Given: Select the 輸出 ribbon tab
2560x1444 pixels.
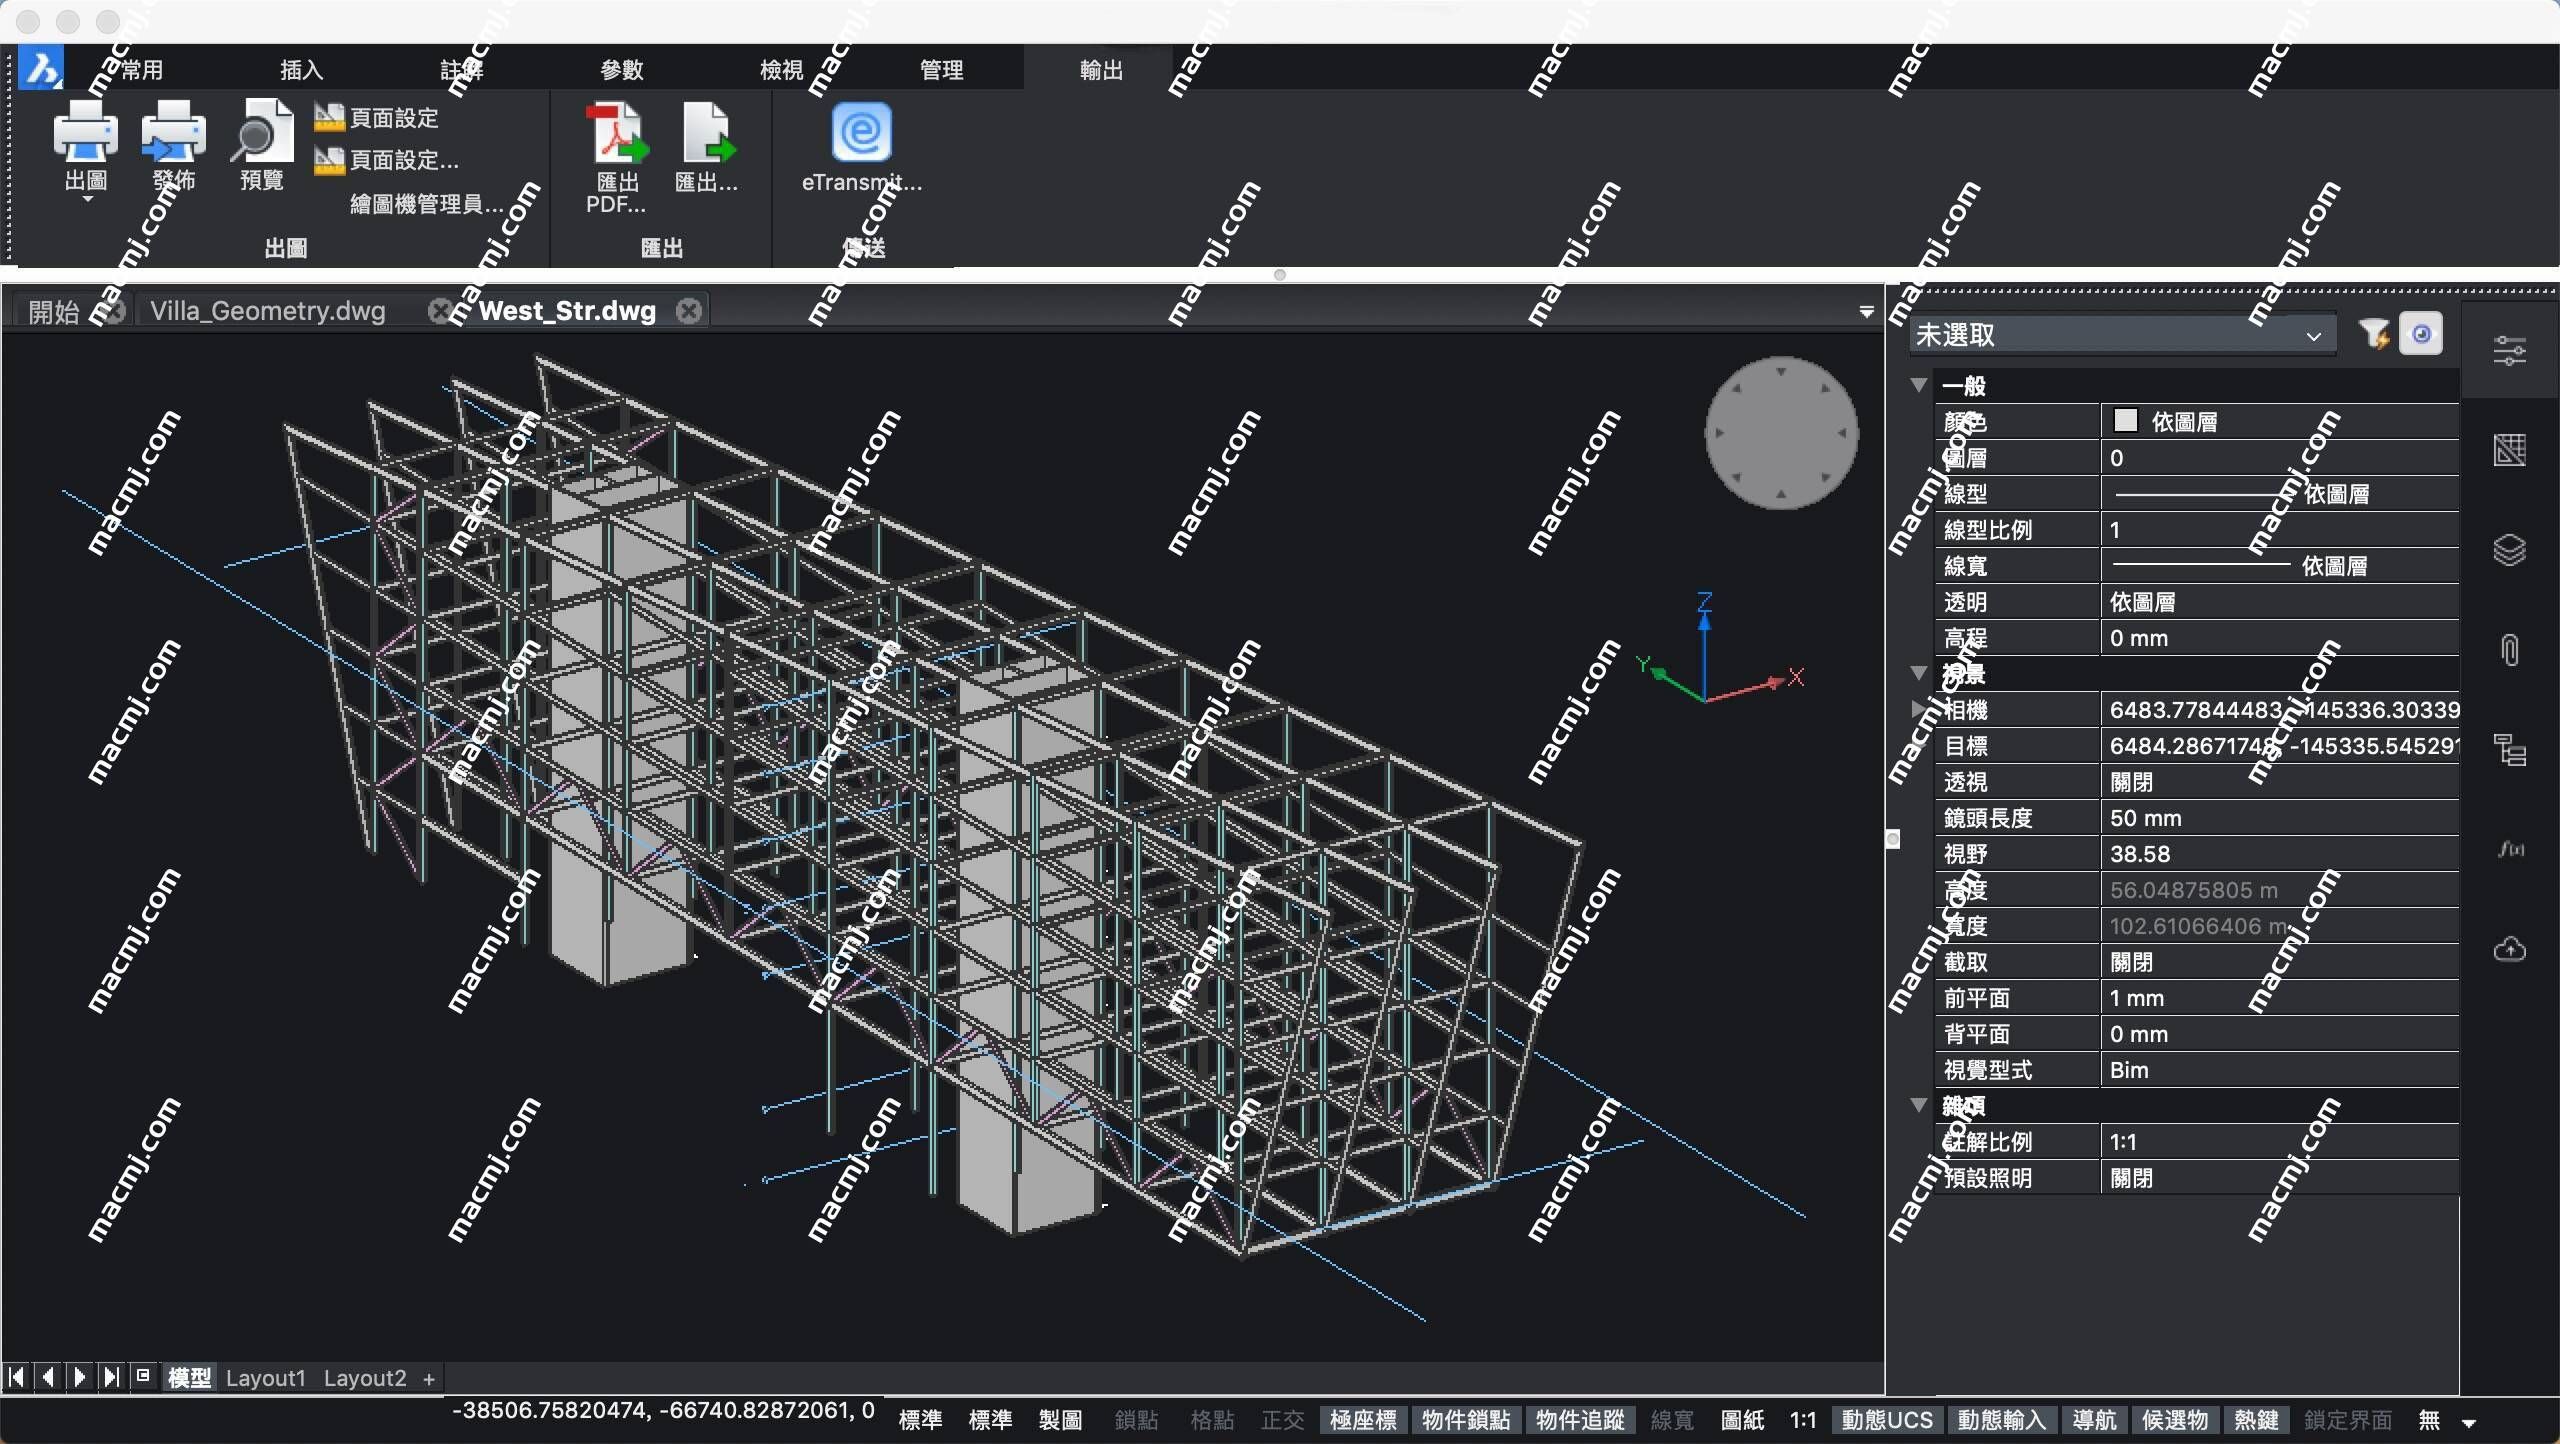Looking at the screenshot, I should point(1101,70).
